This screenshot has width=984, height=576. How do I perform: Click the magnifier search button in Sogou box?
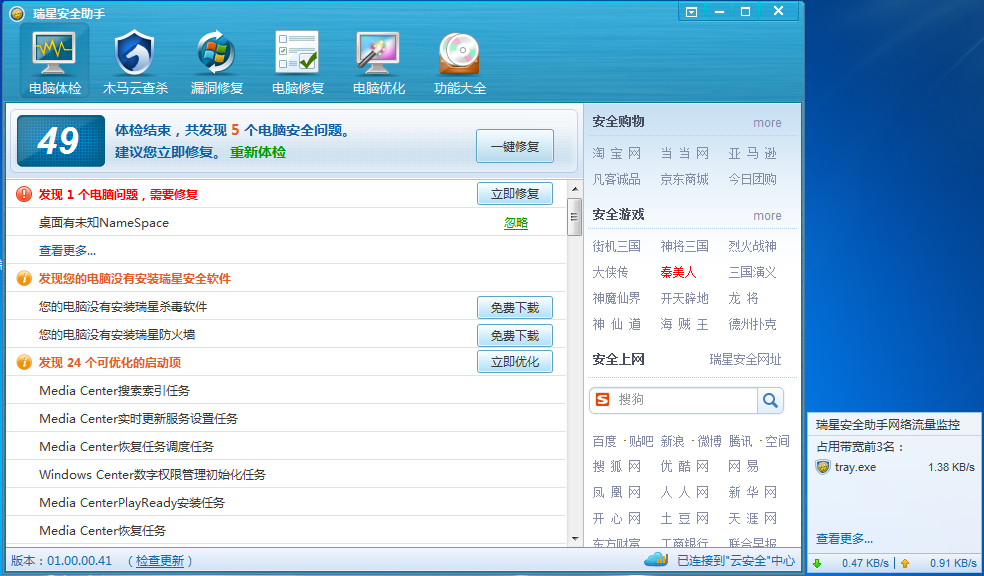[x=770, y=400]
